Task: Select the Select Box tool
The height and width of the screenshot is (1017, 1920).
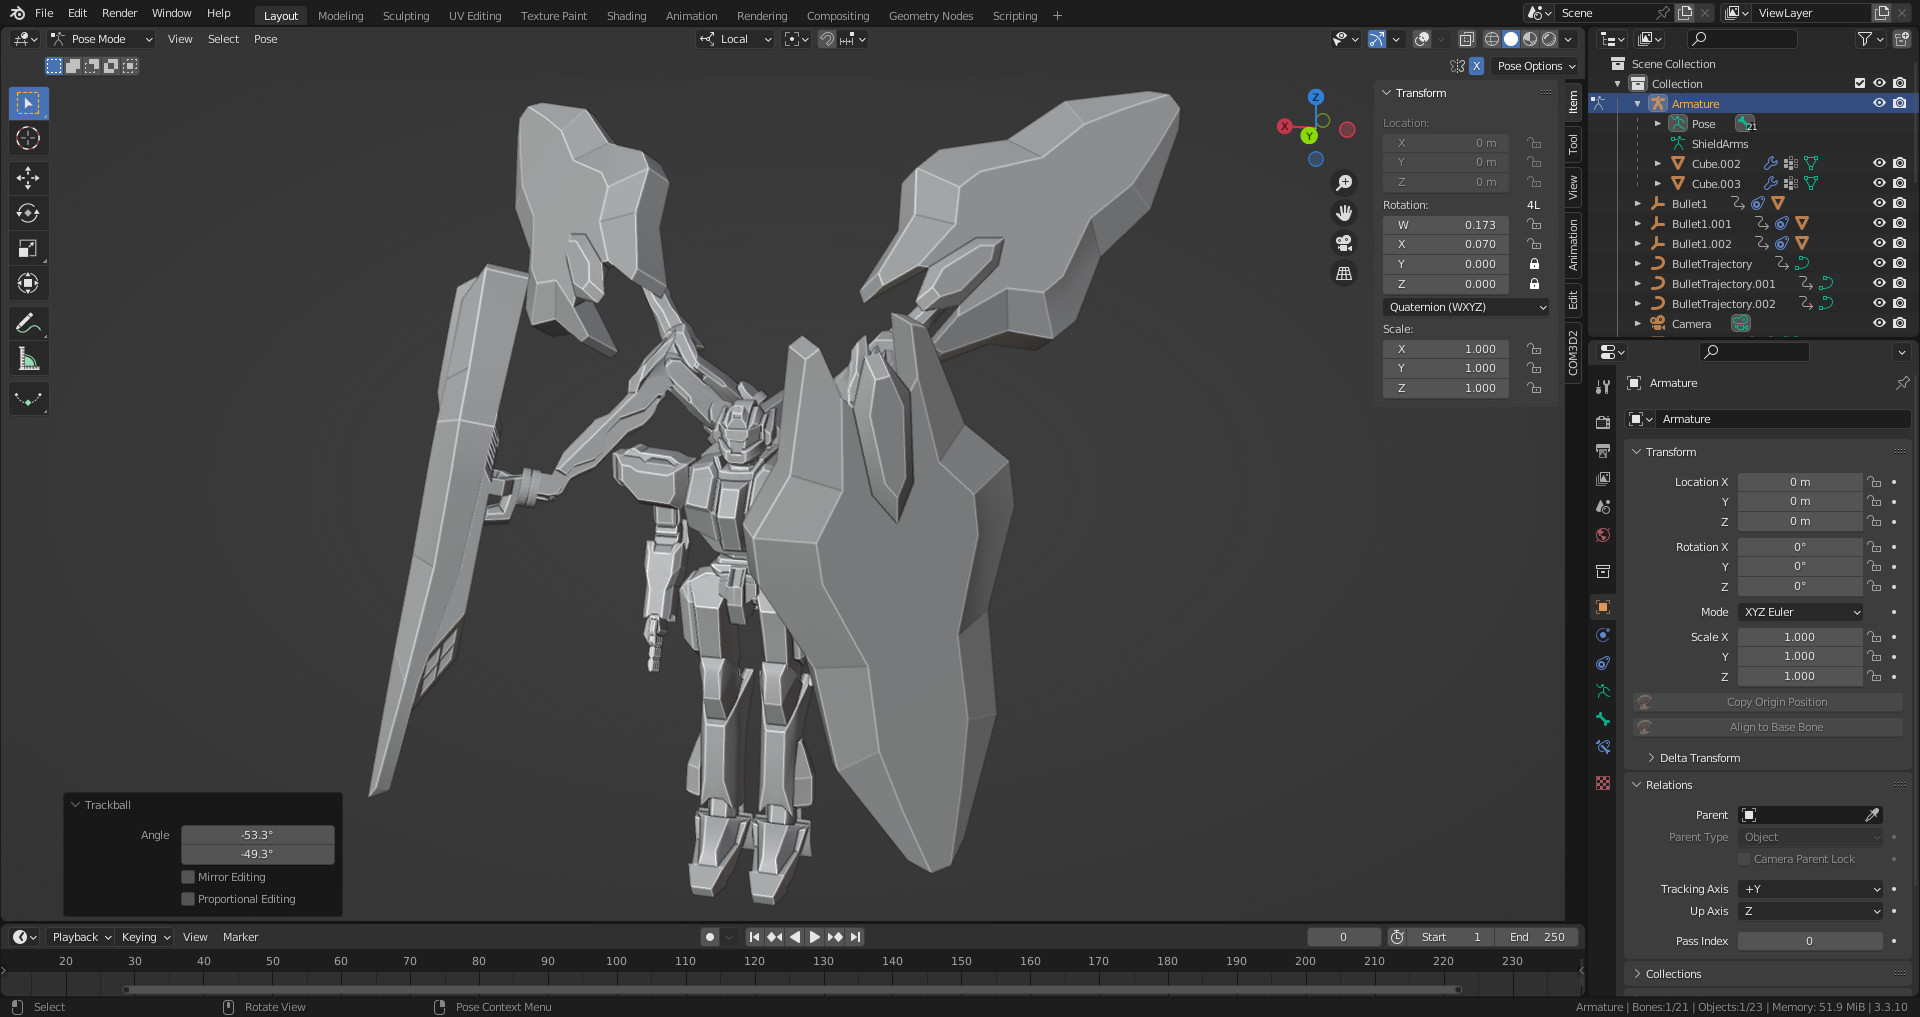Action: [28, 103]
